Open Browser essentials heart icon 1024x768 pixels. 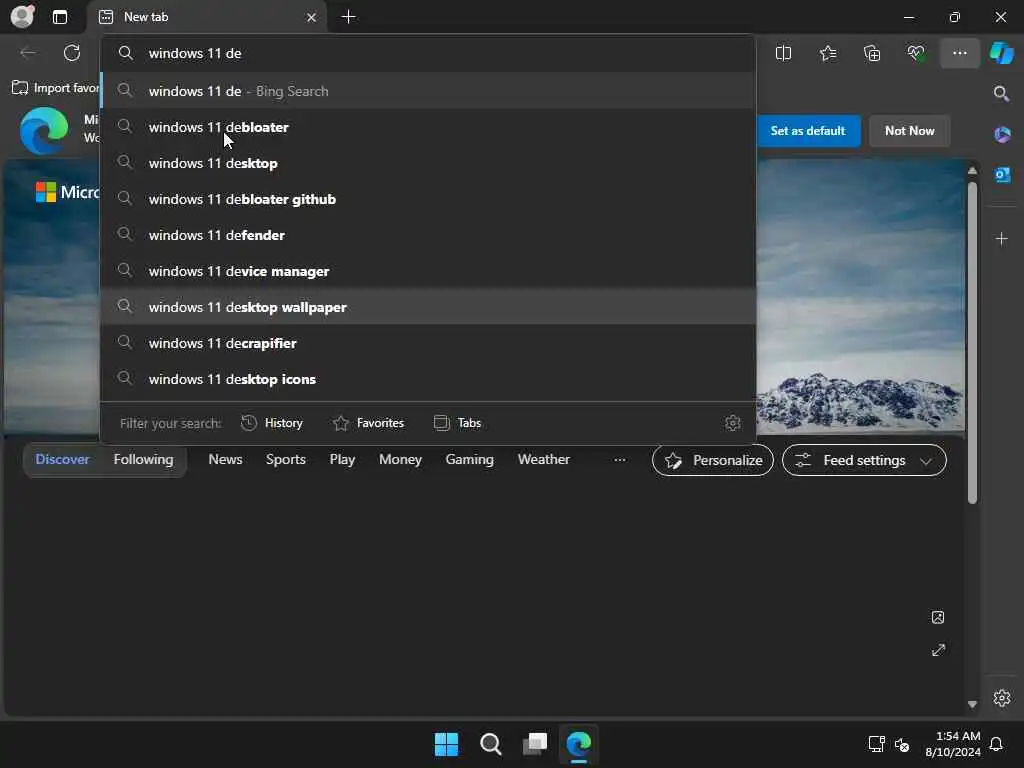click(916, 53)
